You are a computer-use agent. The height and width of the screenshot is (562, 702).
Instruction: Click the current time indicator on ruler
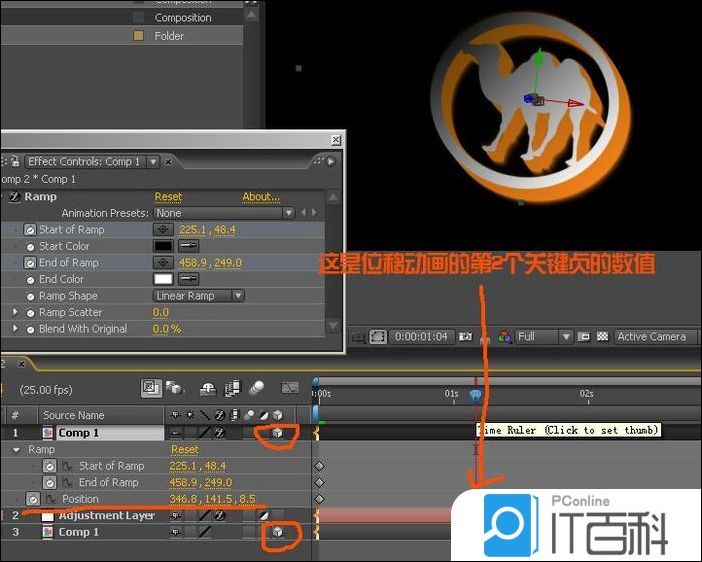[475, 395]
